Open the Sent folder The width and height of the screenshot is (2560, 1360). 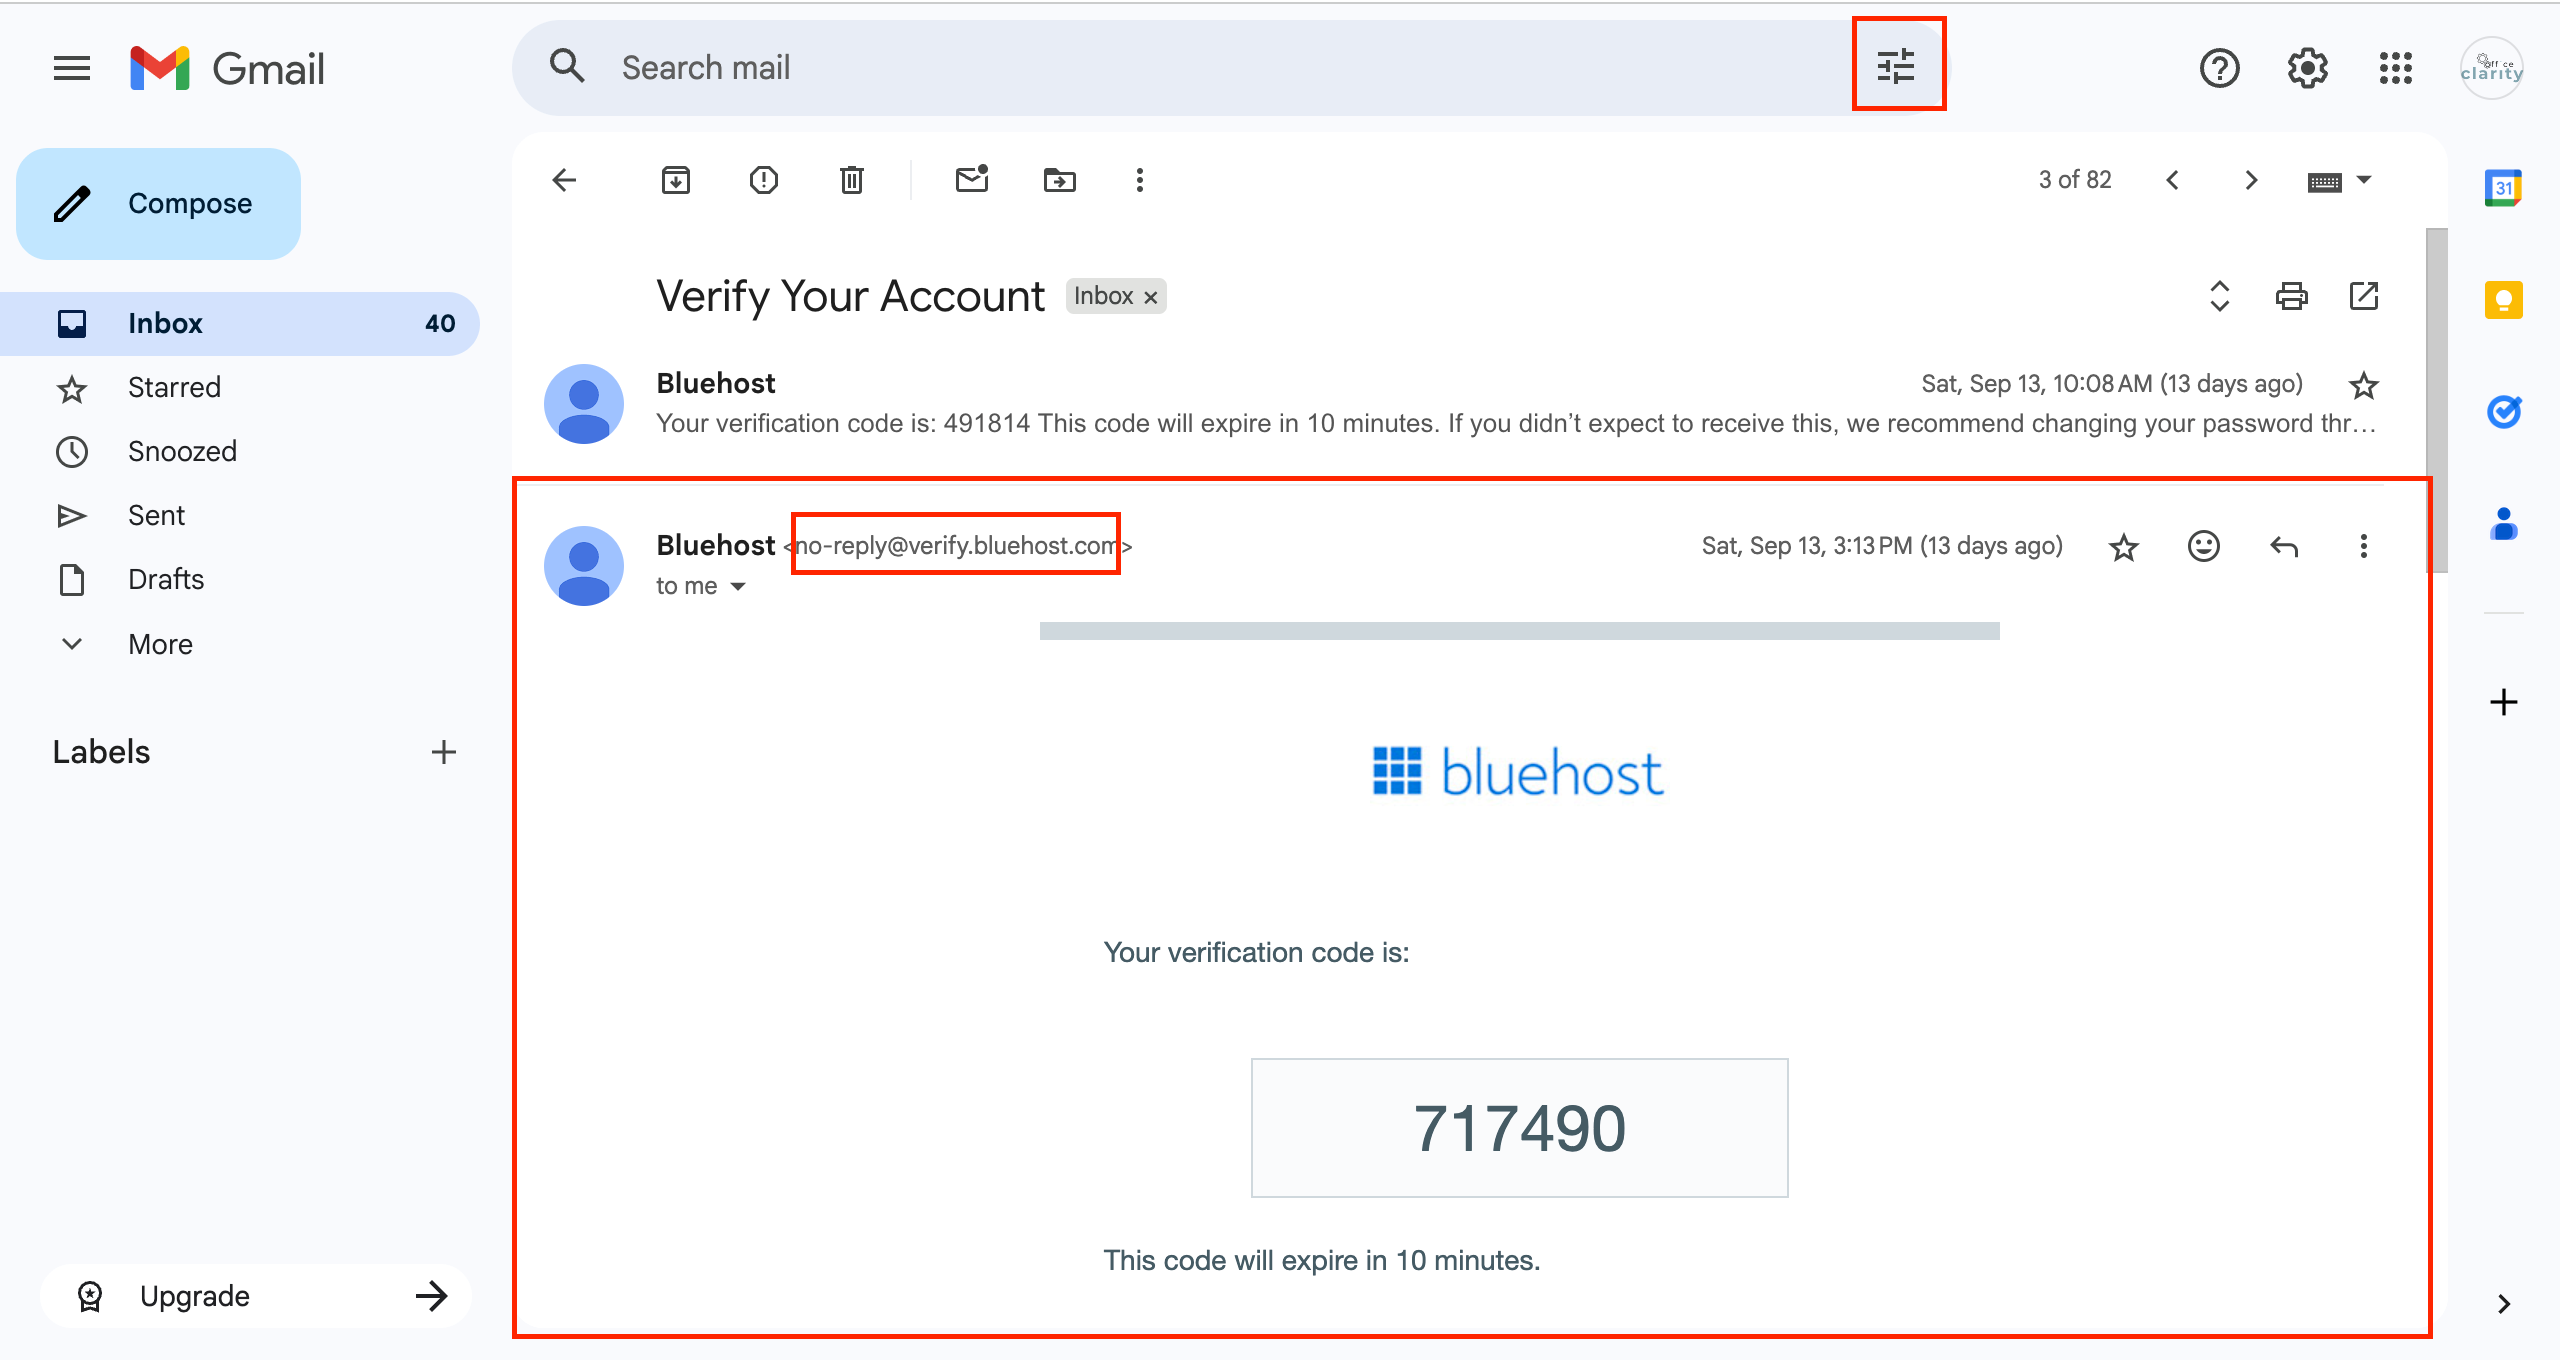[x=156, y=515]
